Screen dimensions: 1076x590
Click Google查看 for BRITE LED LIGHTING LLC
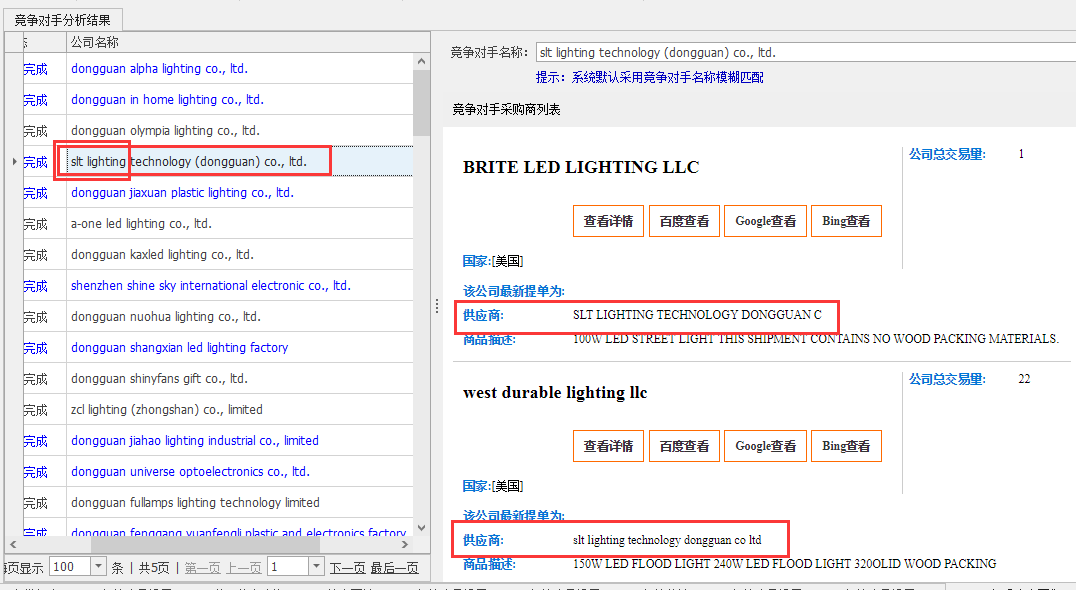point(766,221)
